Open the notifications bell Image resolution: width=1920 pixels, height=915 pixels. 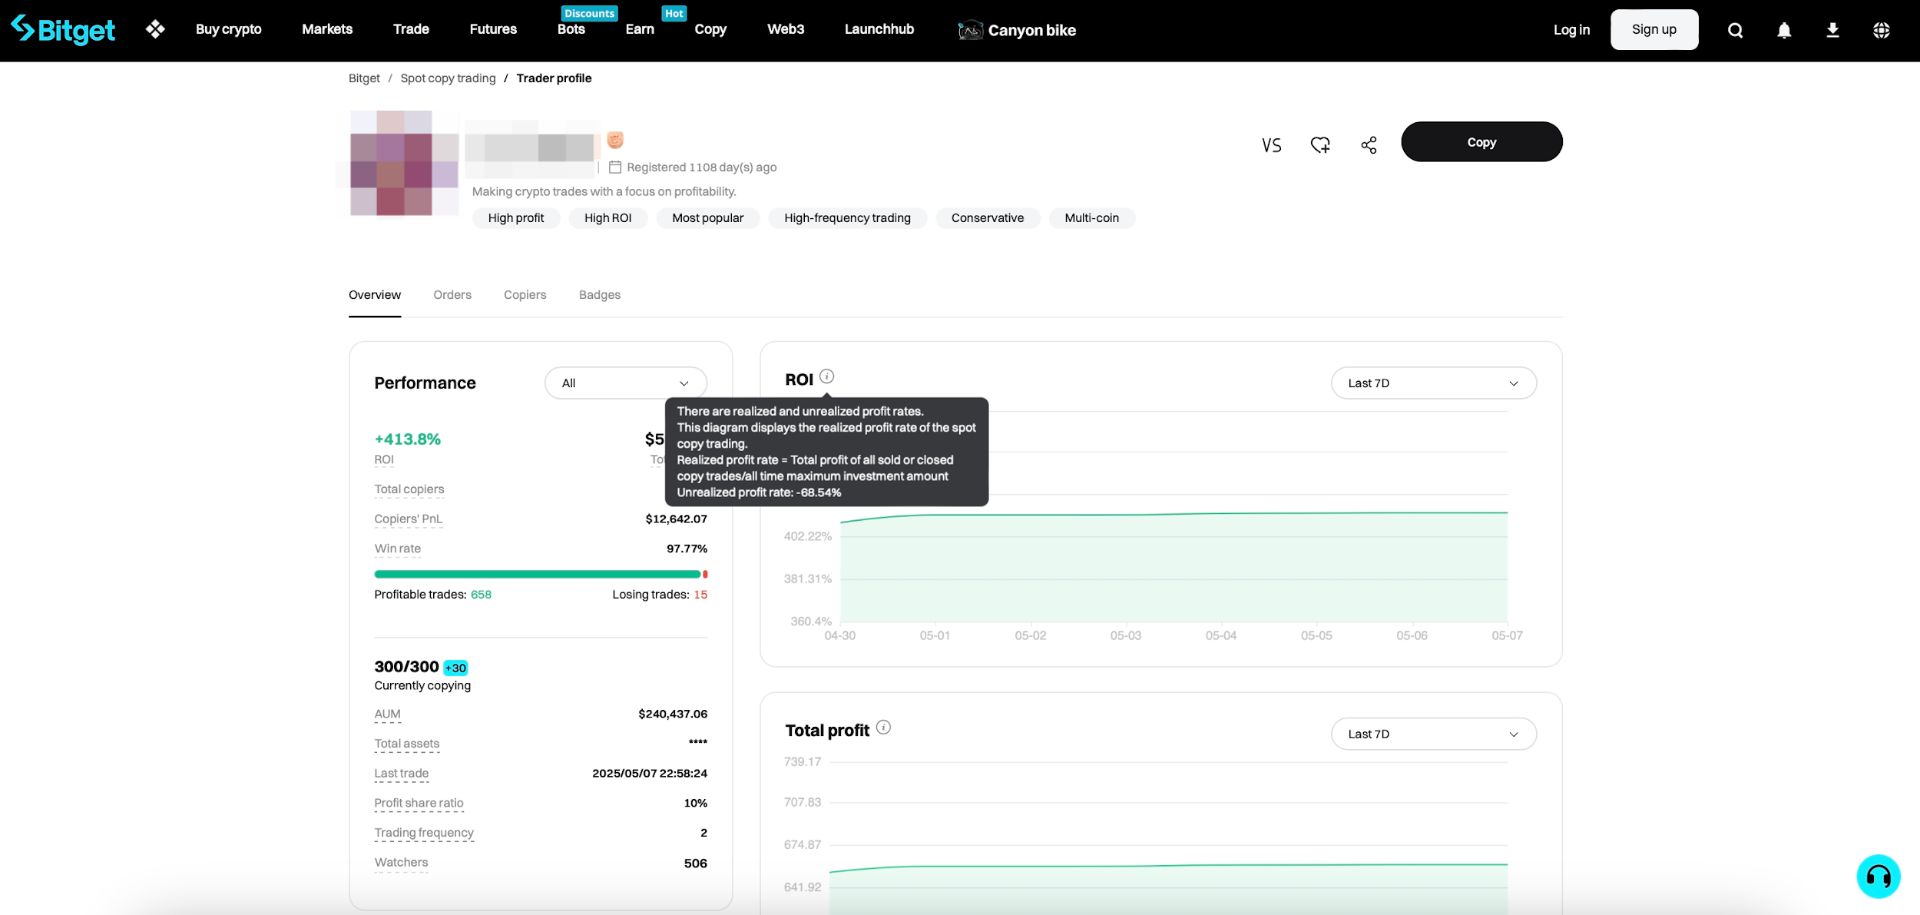1784,30
